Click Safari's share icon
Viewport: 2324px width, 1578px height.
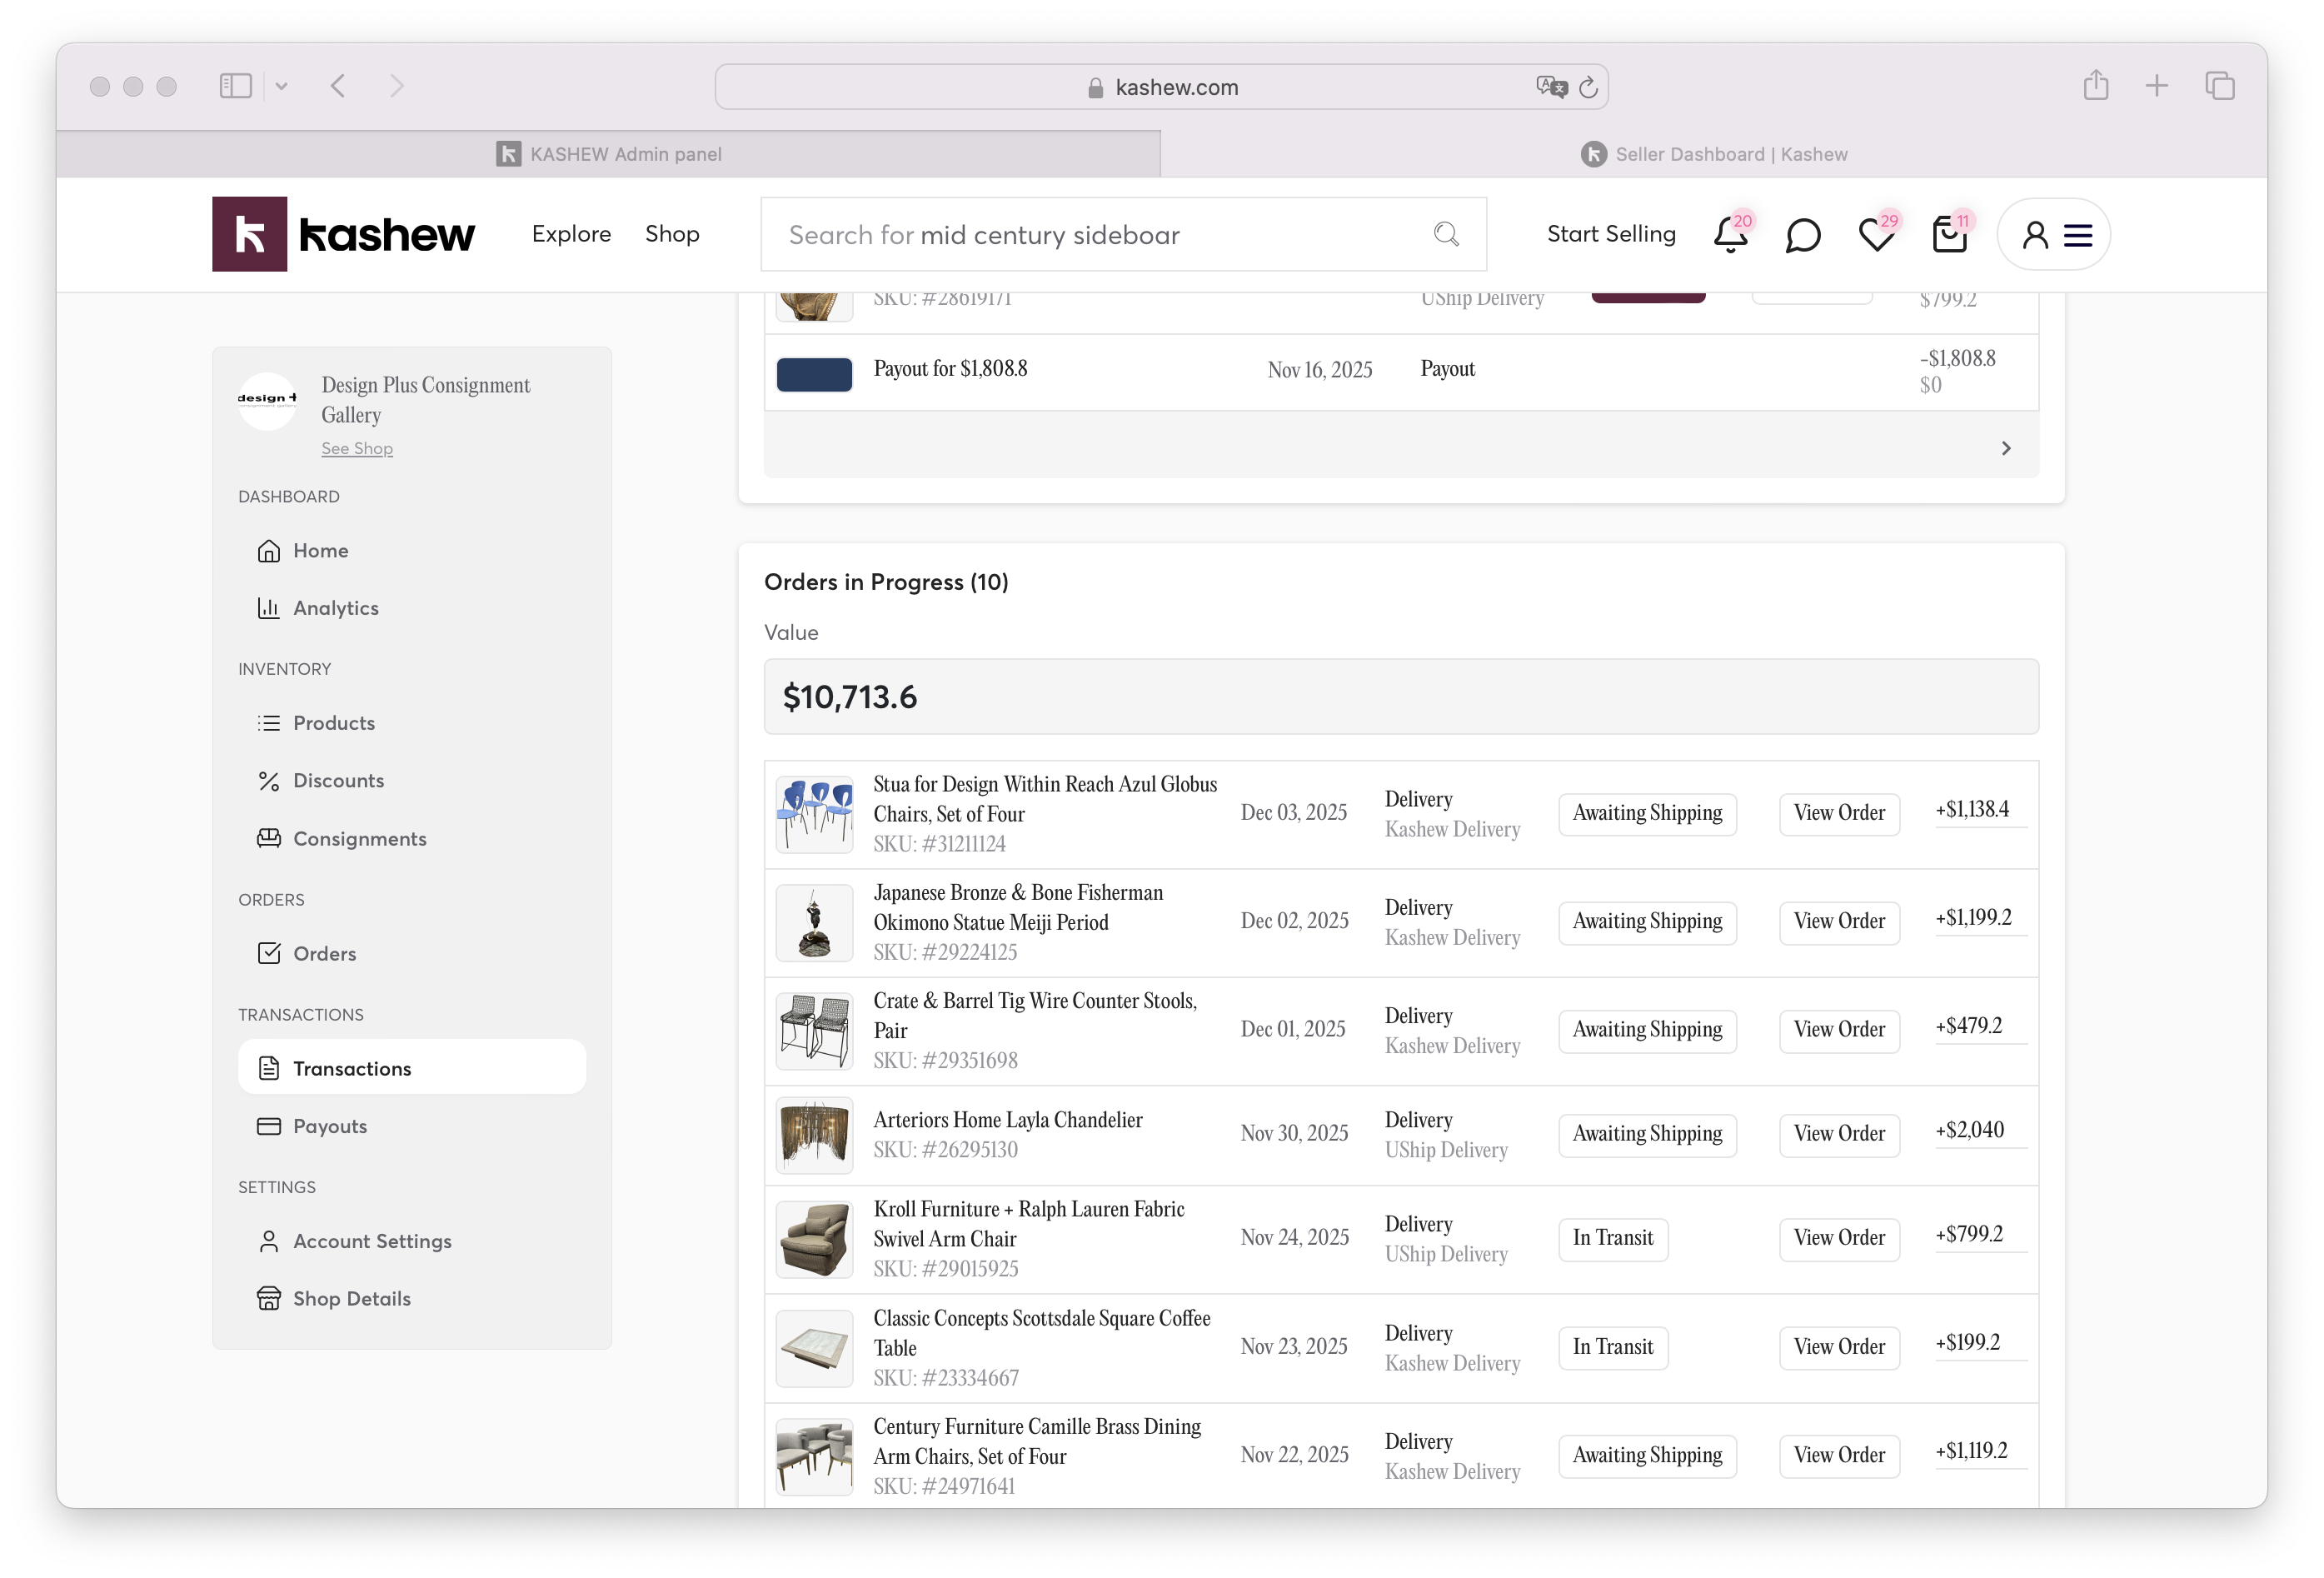click(x=2096, y=86)
